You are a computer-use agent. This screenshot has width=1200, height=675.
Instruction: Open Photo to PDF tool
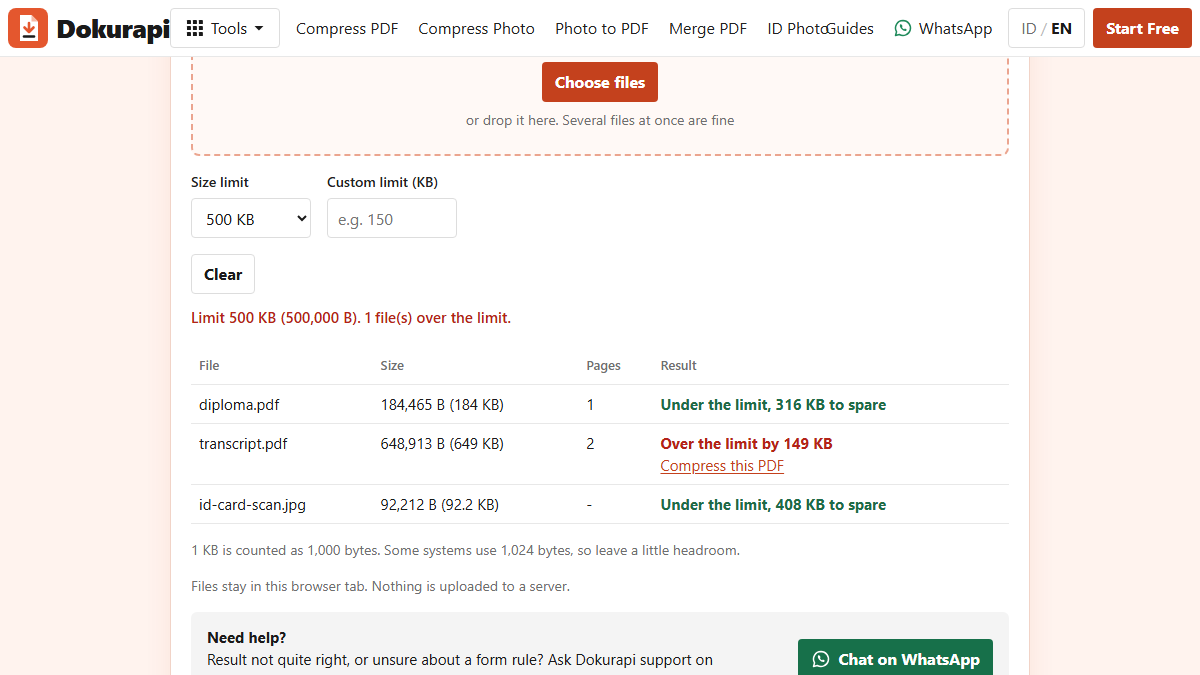(x=602, y=28)
